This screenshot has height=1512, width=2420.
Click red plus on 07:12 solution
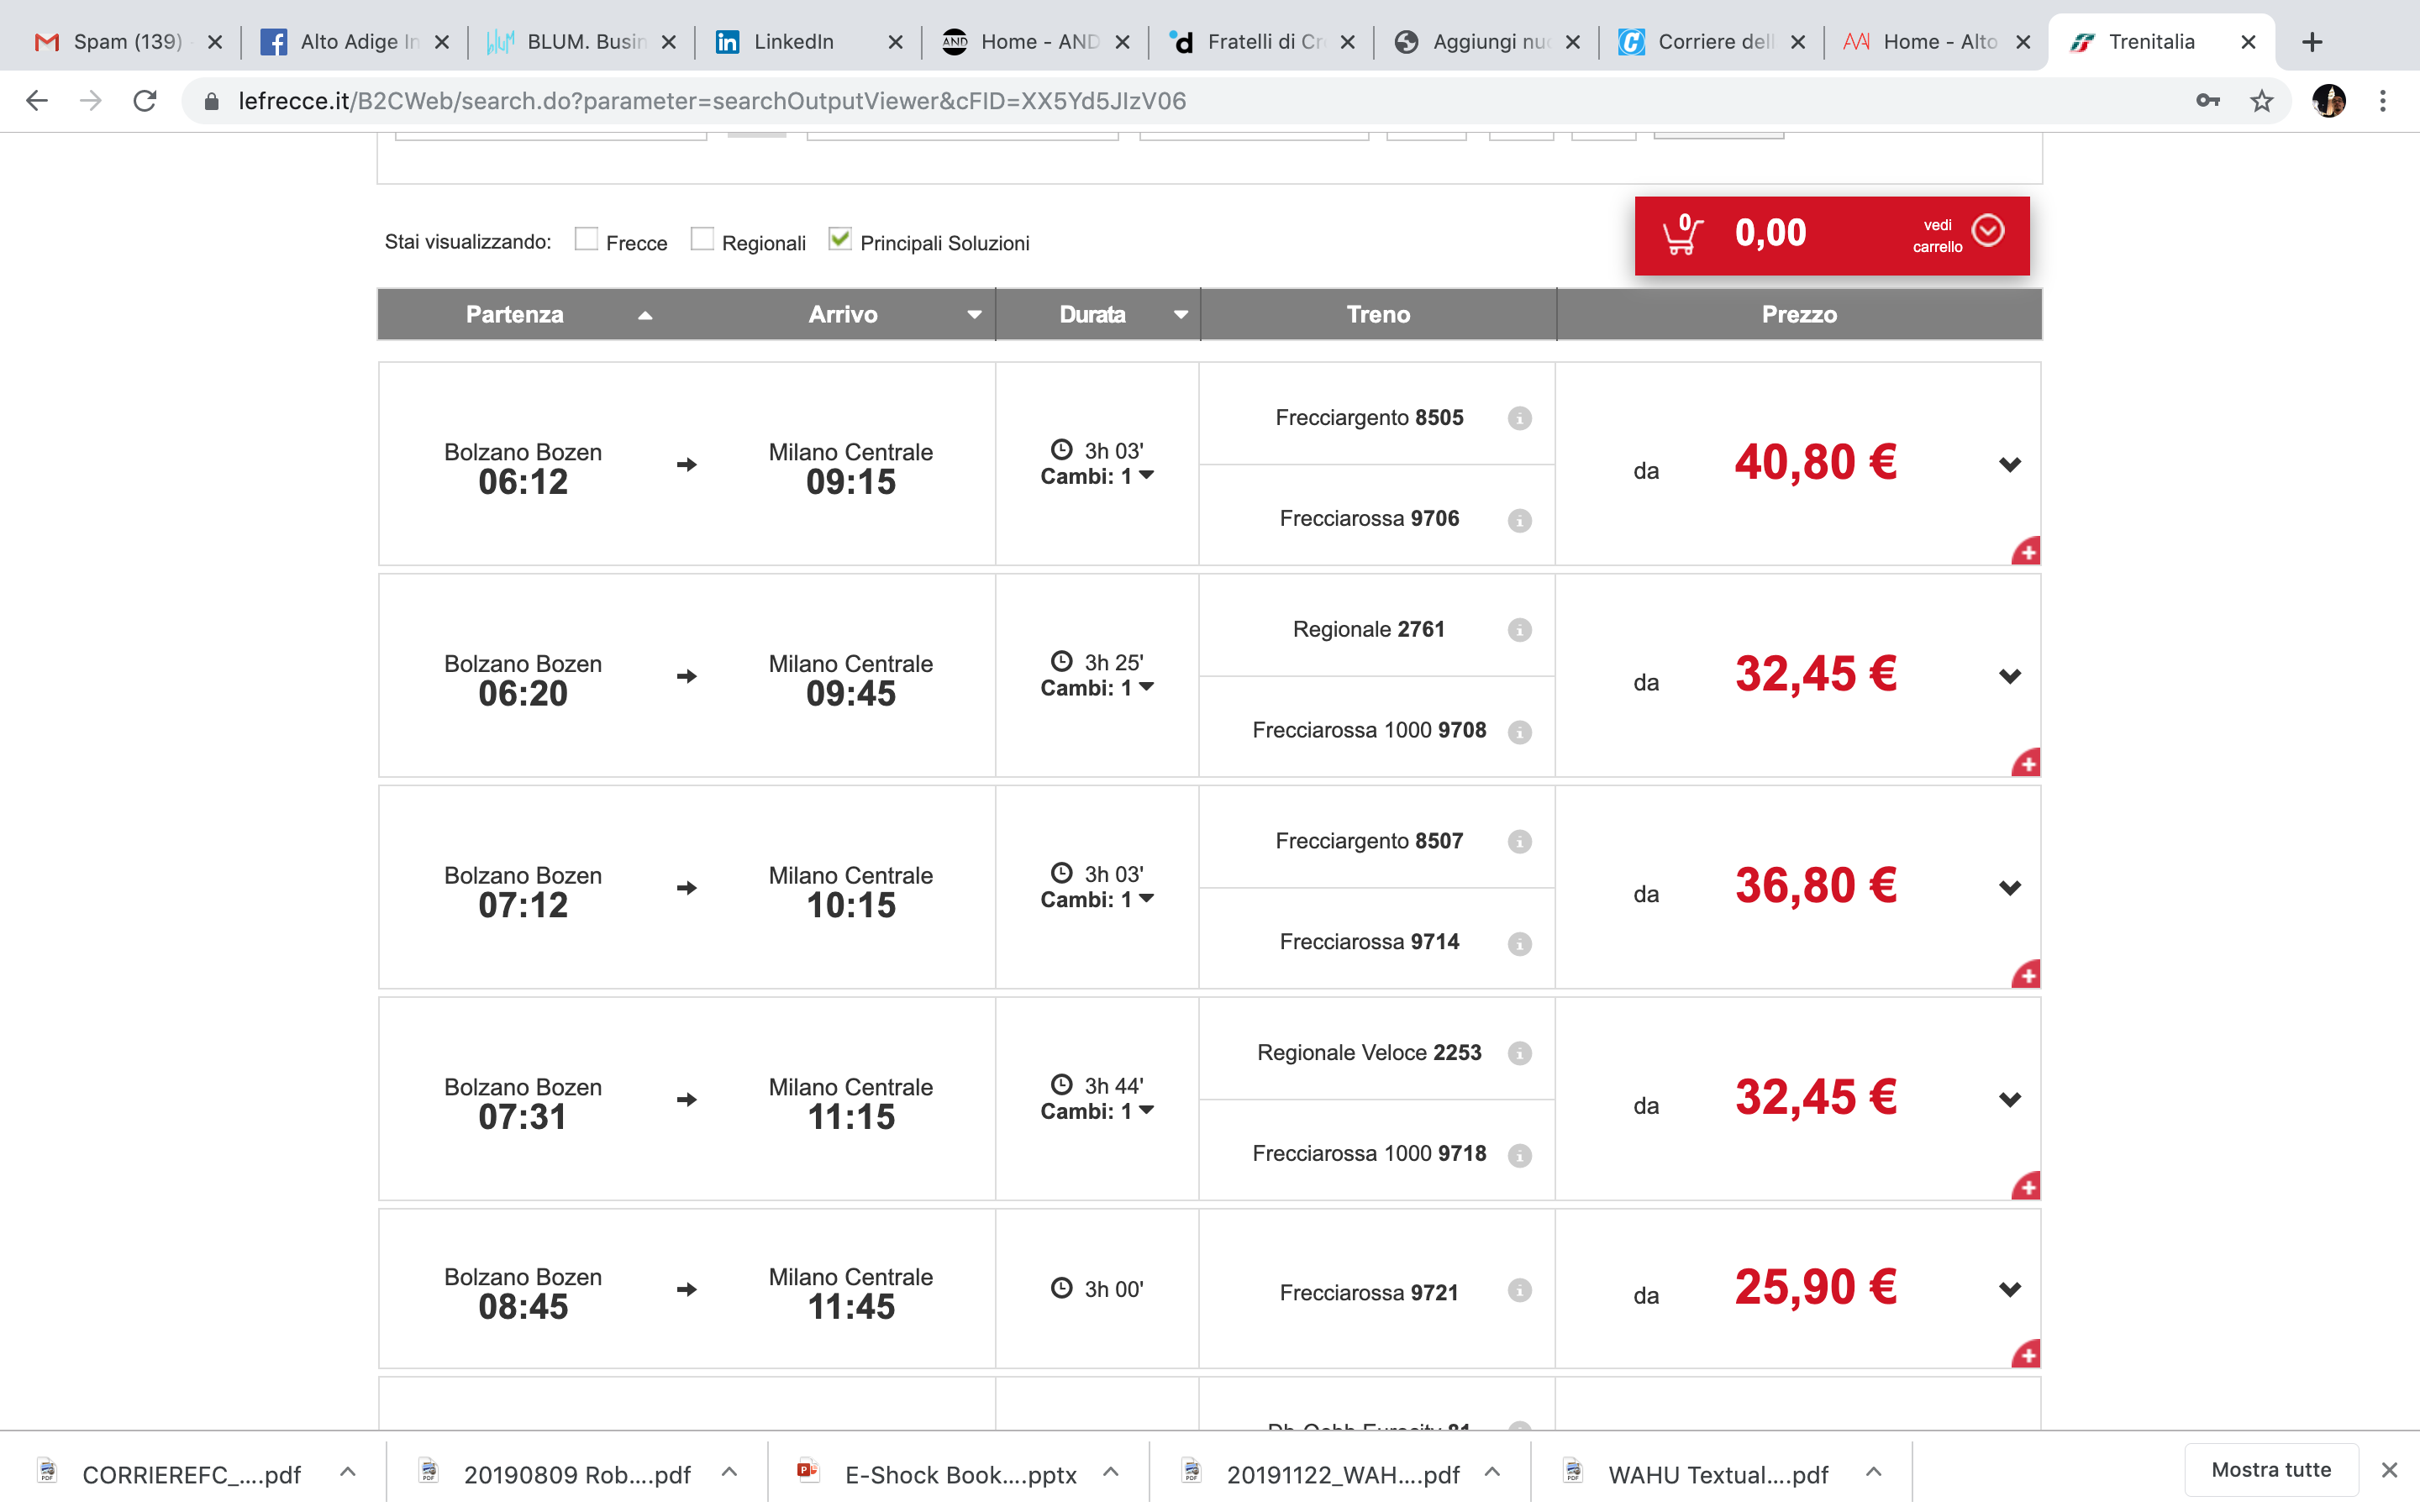tap(2027, 976)
